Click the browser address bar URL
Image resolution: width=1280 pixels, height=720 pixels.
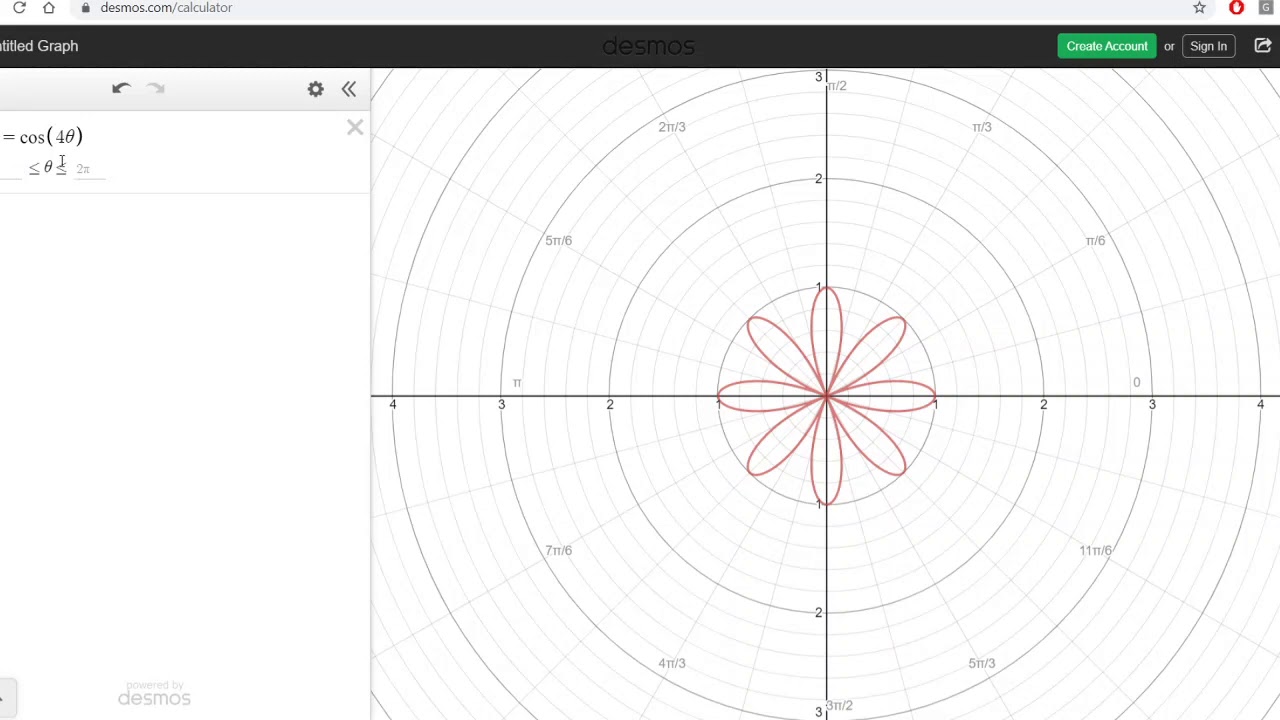pyautogui.click(x=166, y=8)
